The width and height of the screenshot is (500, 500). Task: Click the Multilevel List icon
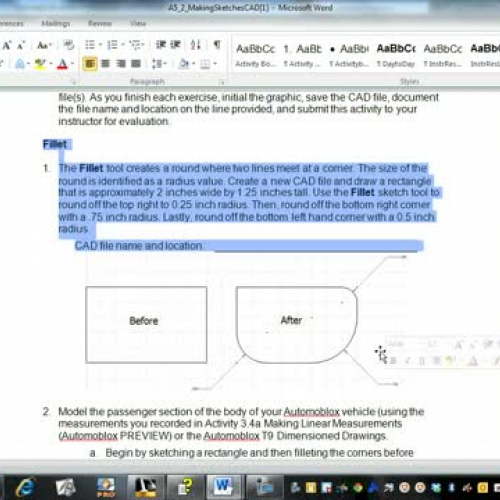click(x=137, y=45)
